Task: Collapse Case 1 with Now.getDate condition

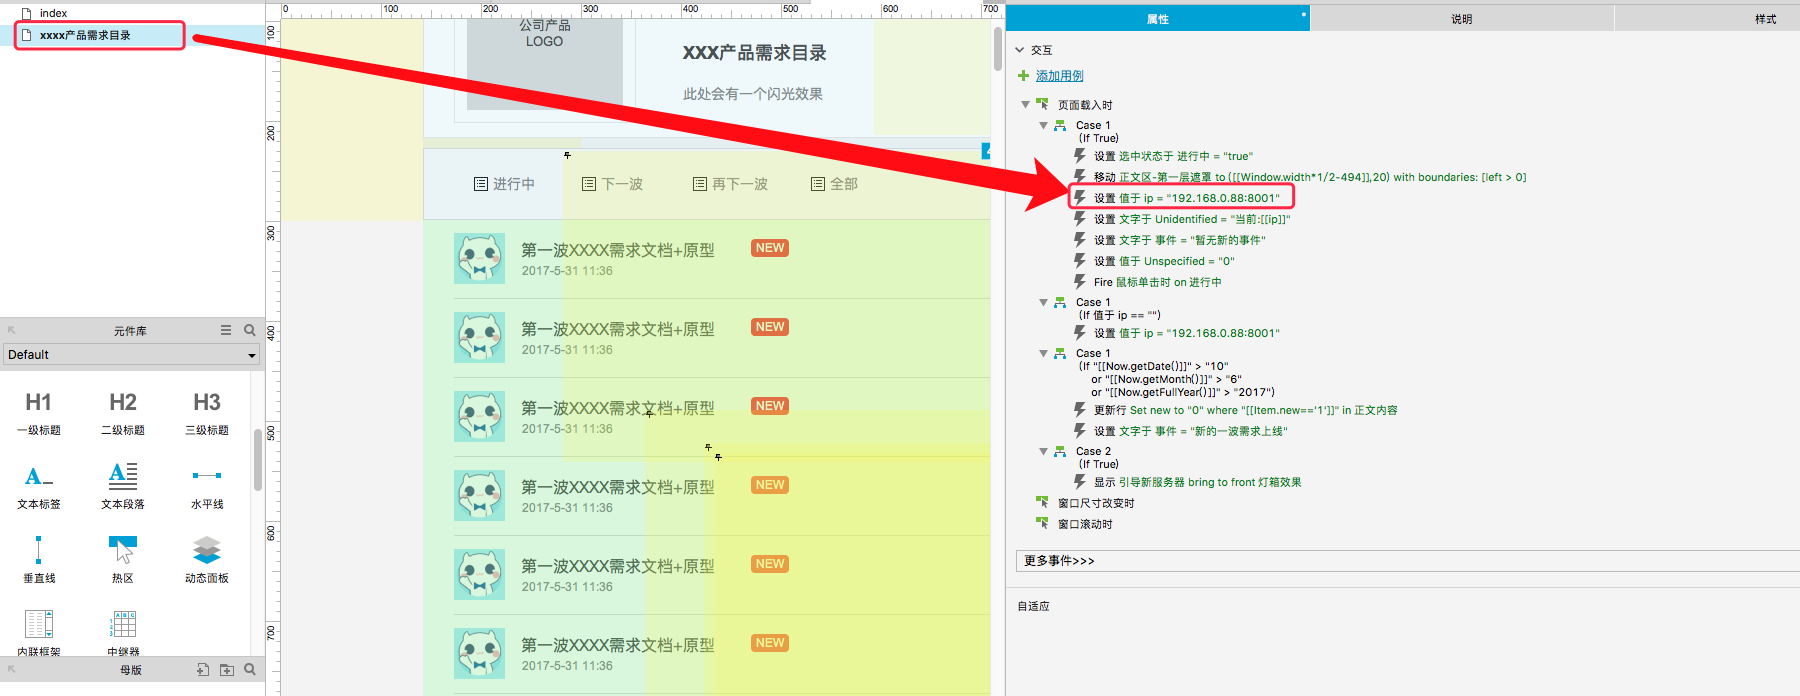Action: [1044, 353]
